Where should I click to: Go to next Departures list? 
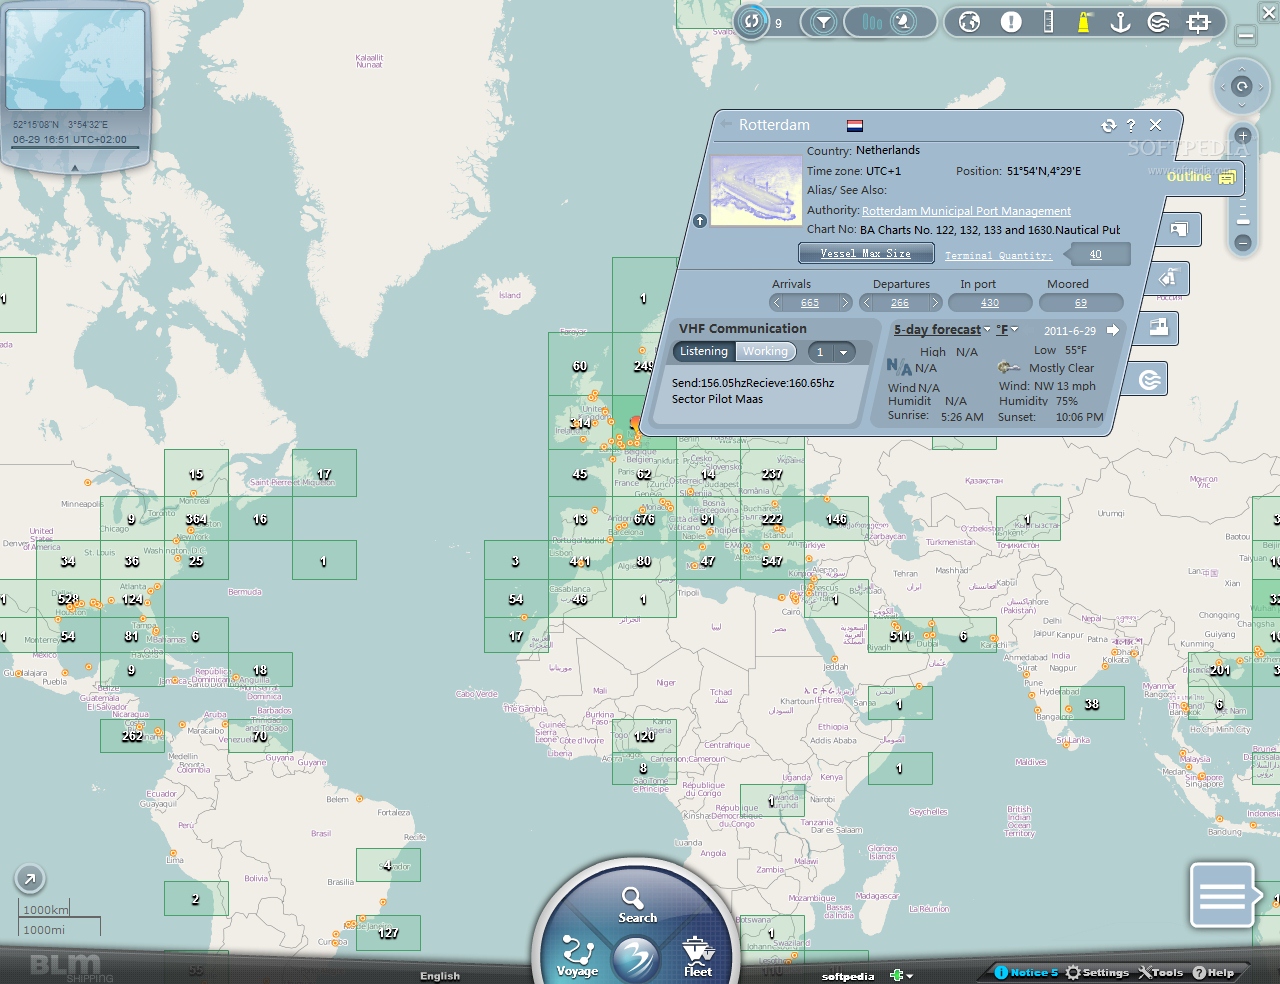[935, 302]
